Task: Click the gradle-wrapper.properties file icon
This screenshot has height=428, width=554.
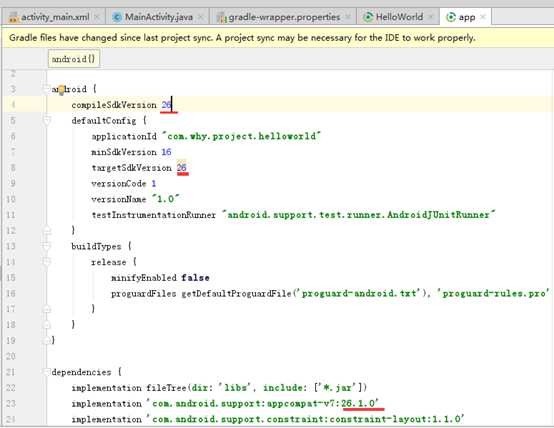Action: coord(222,17)
